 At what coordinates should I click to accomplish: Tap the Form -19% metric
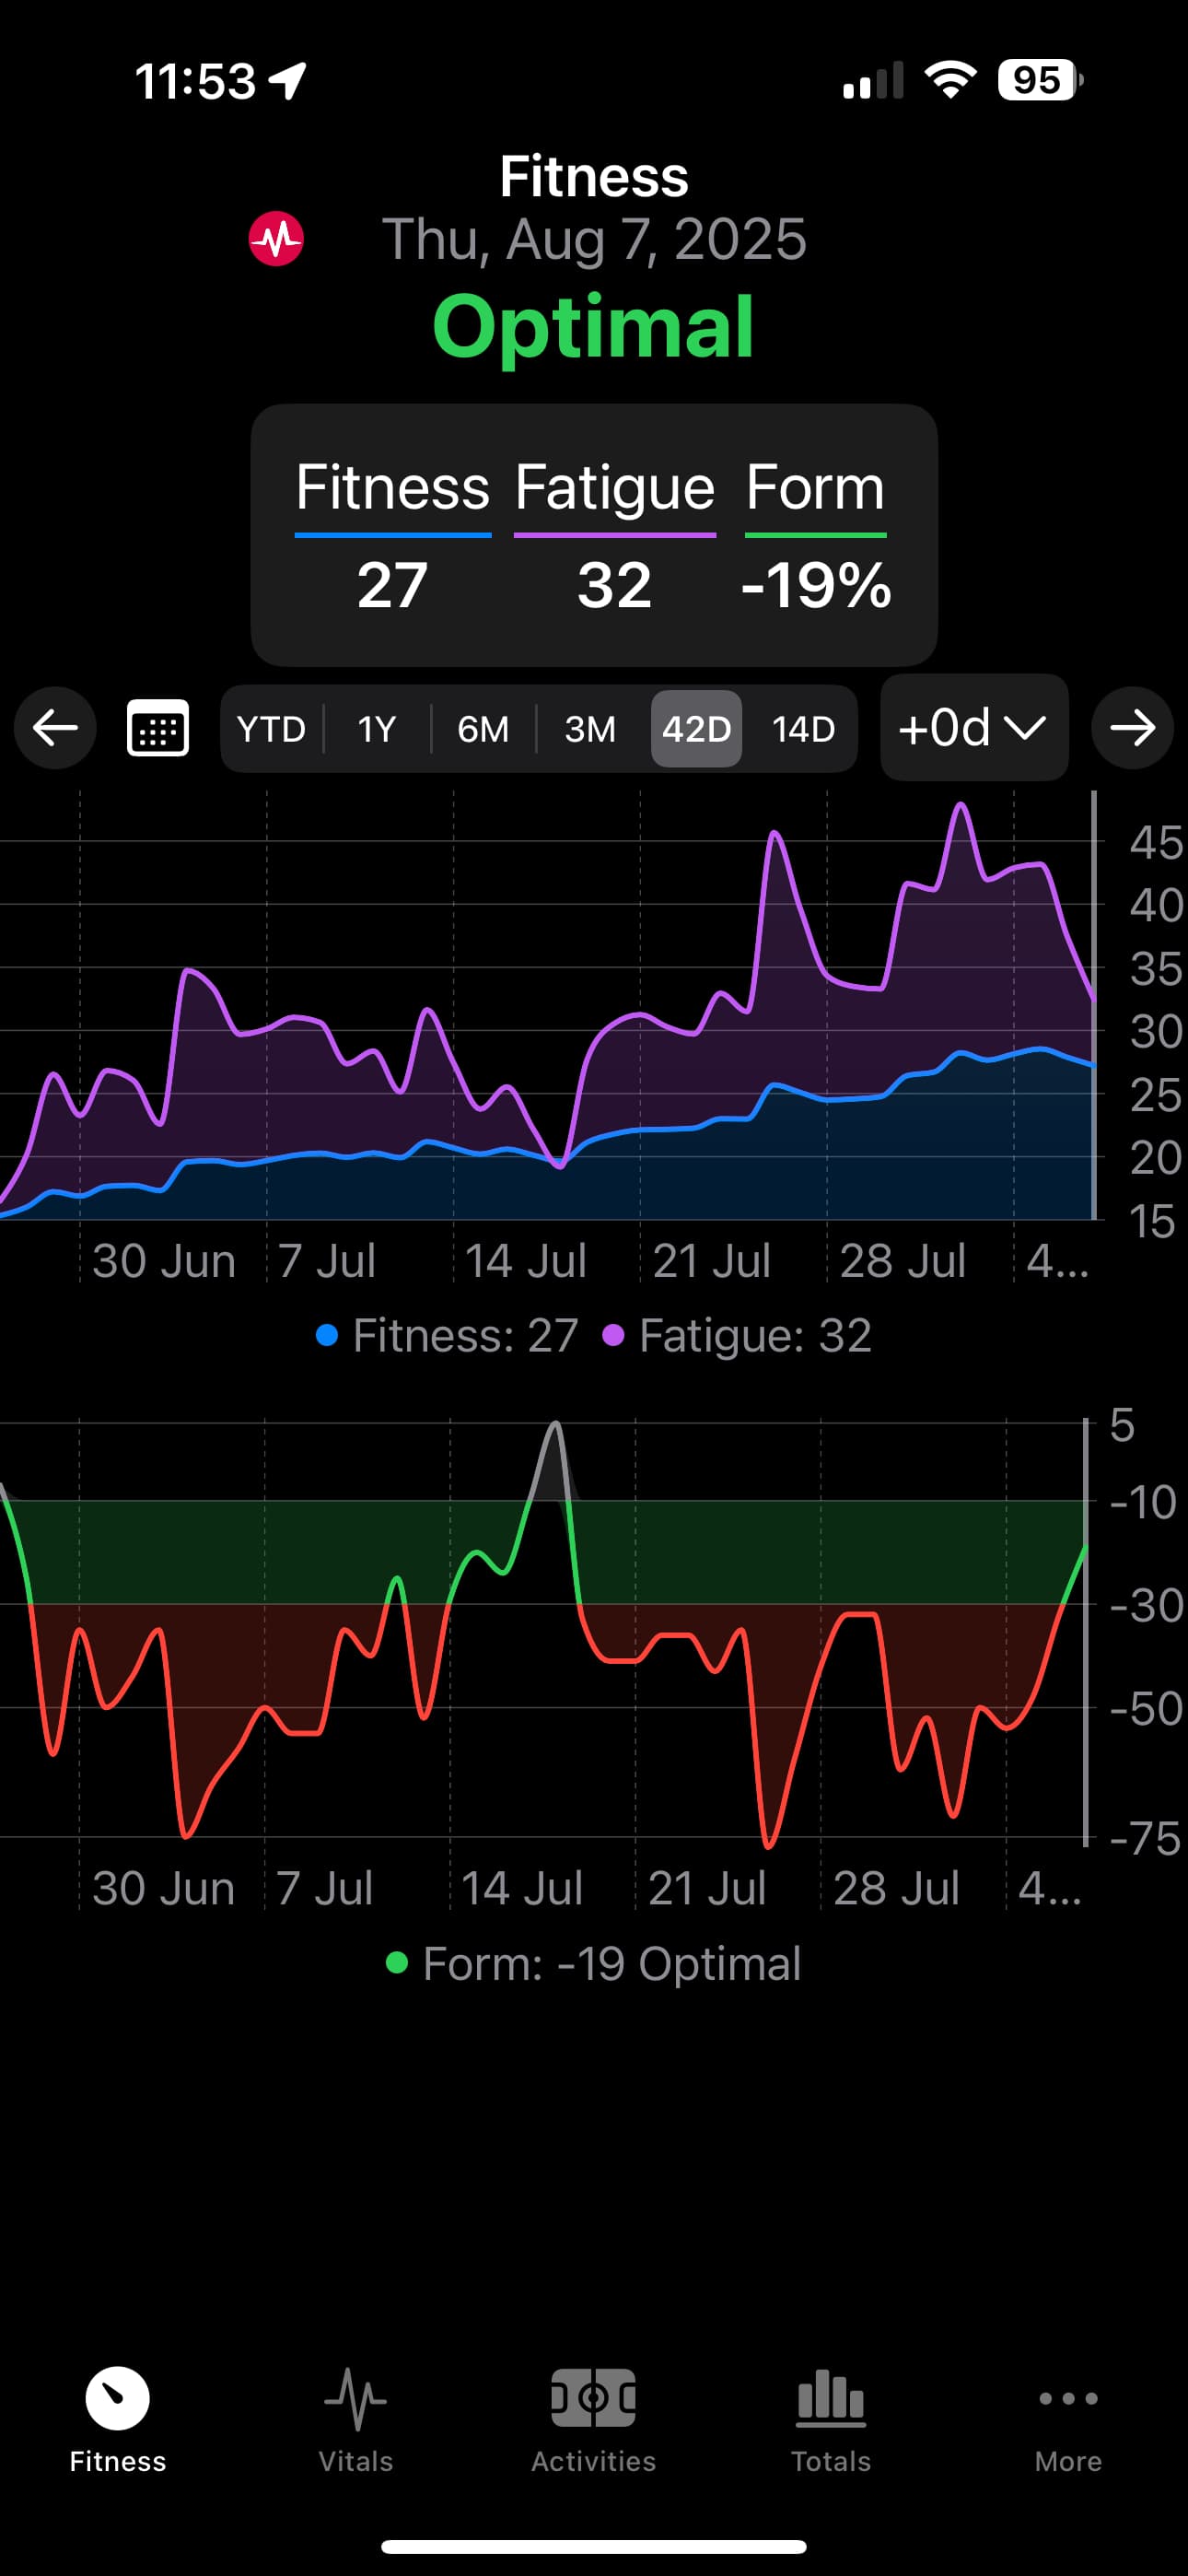[x=815, y=536]
